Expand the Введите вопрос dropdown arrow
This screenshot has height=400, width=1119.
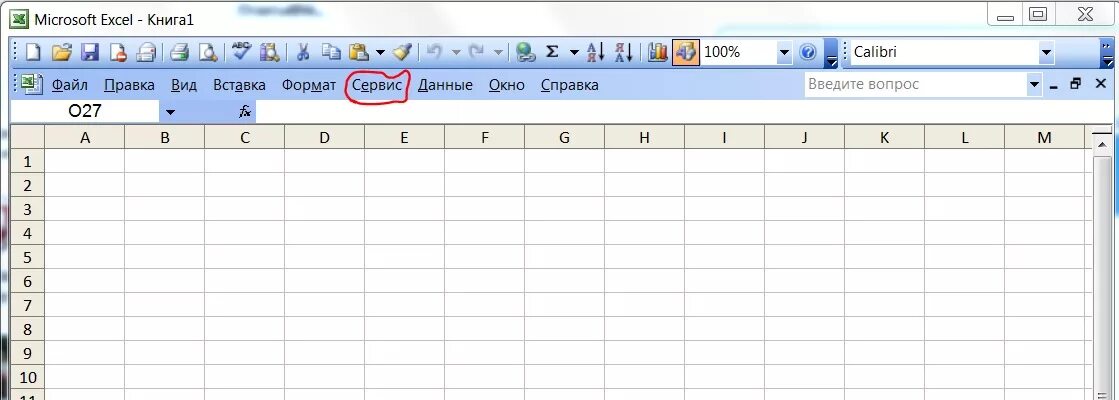[x=1034, y=85]
